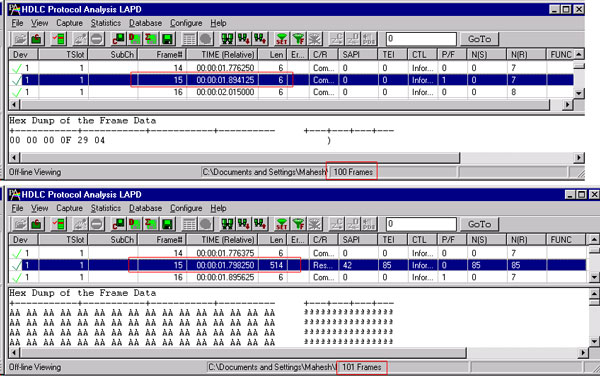Open the D detail view icon in upper window
The width and height of the screenshot is (600, 376).
pyautogui.click(x=135, y=39)
